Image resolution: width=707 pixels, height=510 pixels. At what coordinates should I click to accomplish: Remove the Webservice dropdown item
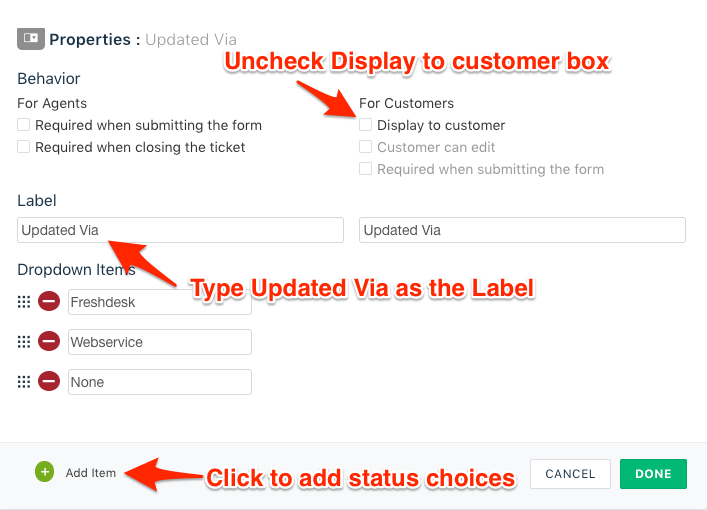pos(49,341)
